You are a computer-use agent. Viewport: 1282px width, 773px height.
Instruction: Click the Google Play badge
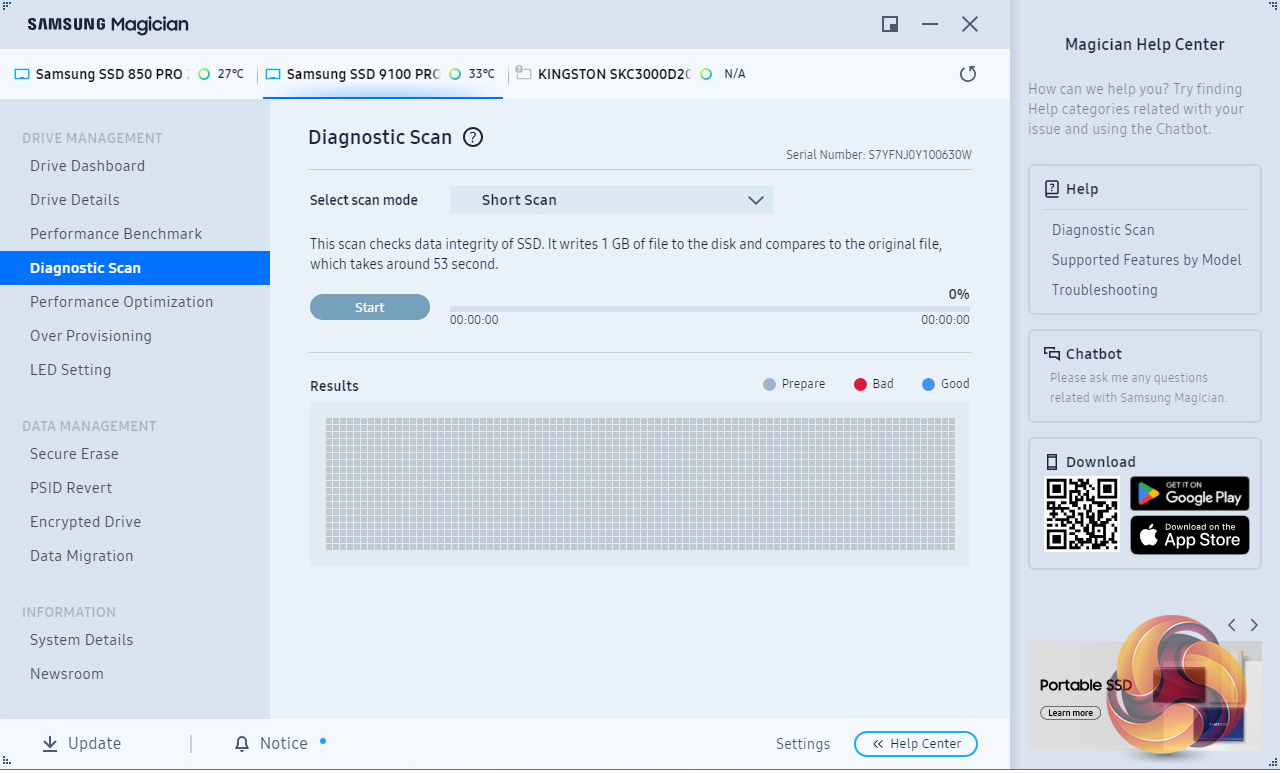[x=1190, y=494]
